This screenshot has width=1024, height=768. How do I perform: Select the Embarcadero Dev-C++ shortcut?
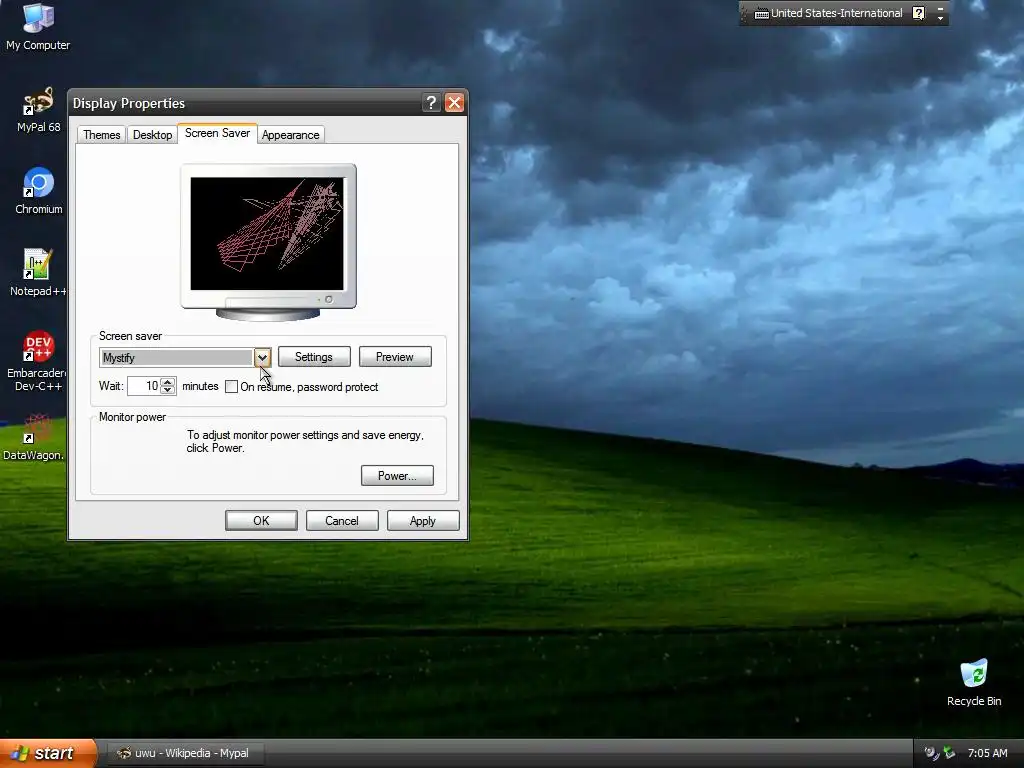point(38,360)
